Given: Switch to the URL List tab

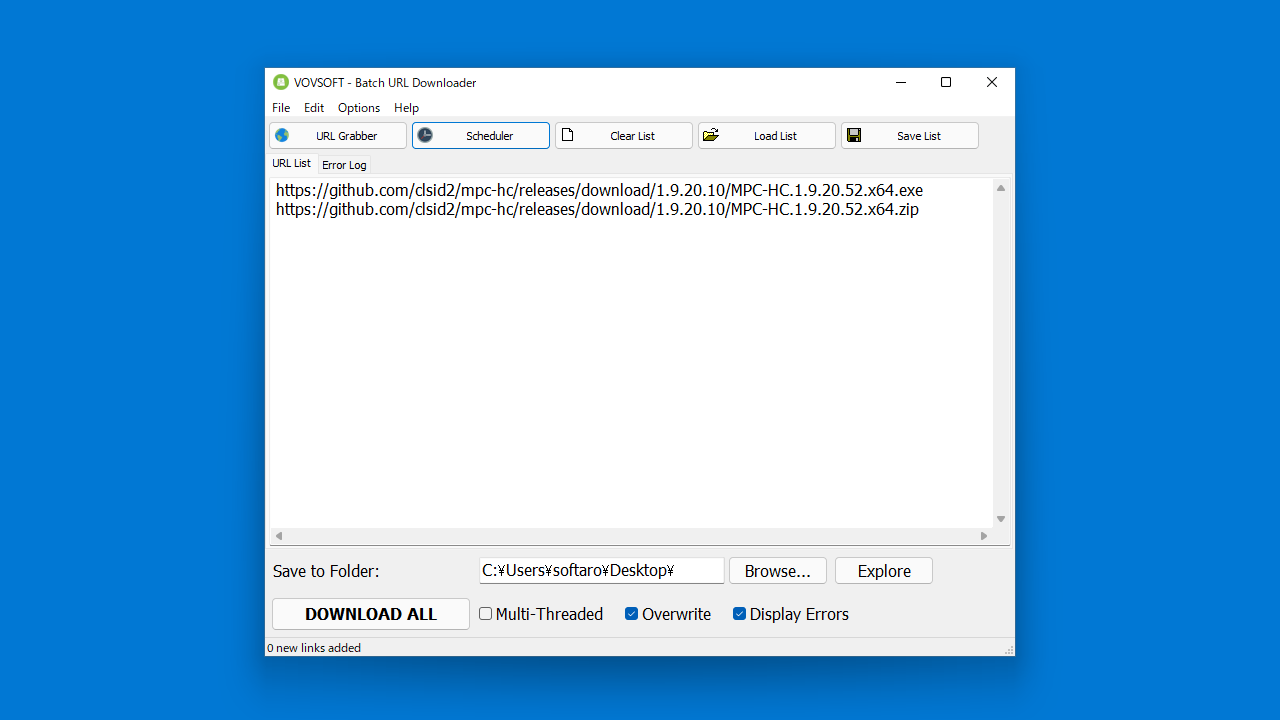Looking at the screenshot, I should tap(292, 163).
